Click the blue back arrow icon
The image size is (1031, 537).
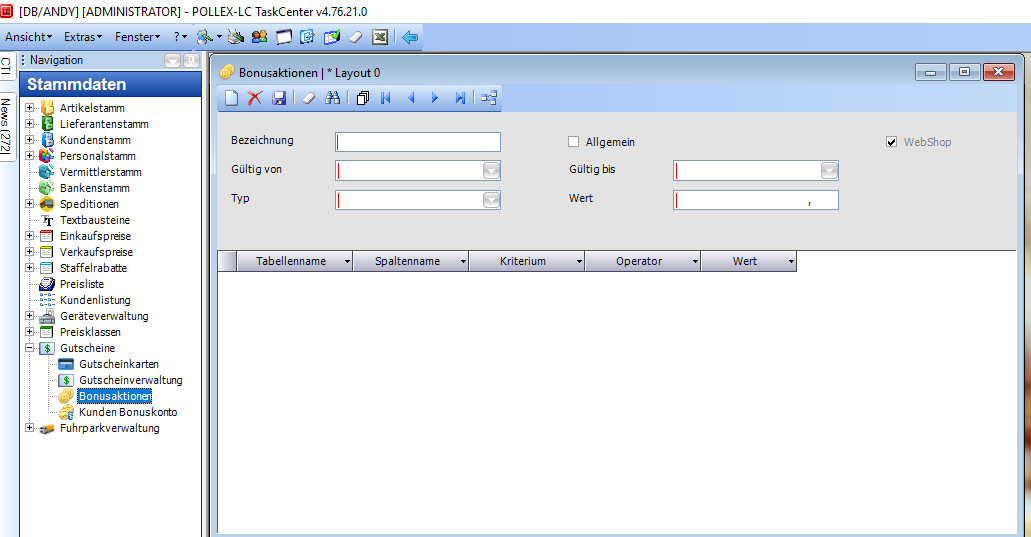pos(410,37)
